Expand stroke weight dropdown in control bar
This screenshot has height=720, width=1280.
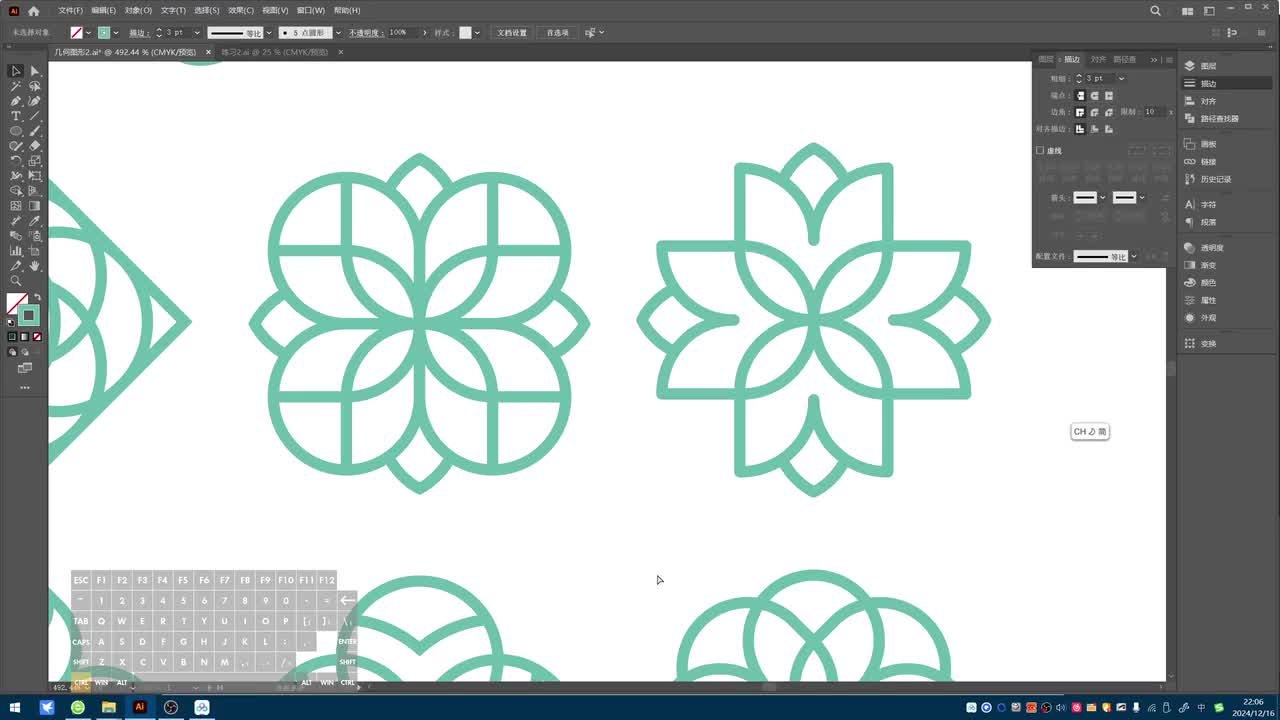pos(197,33)
